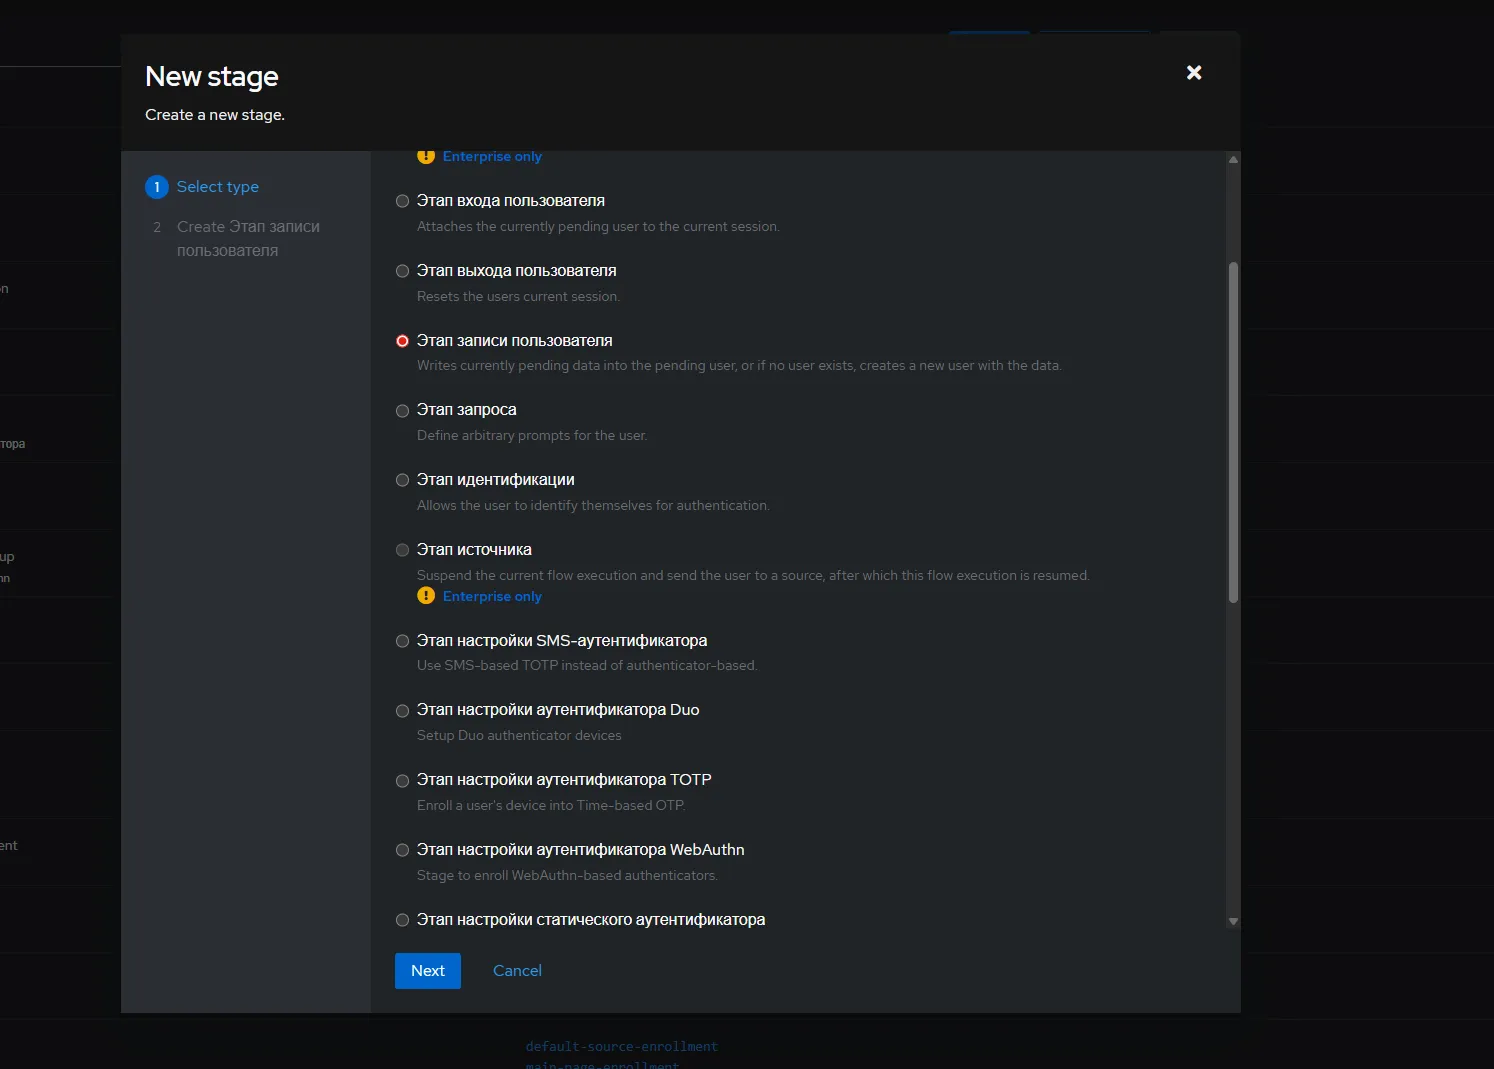
Task: Choose SMS-аутентификатора setup stage radio
Action: pos(402,641)
